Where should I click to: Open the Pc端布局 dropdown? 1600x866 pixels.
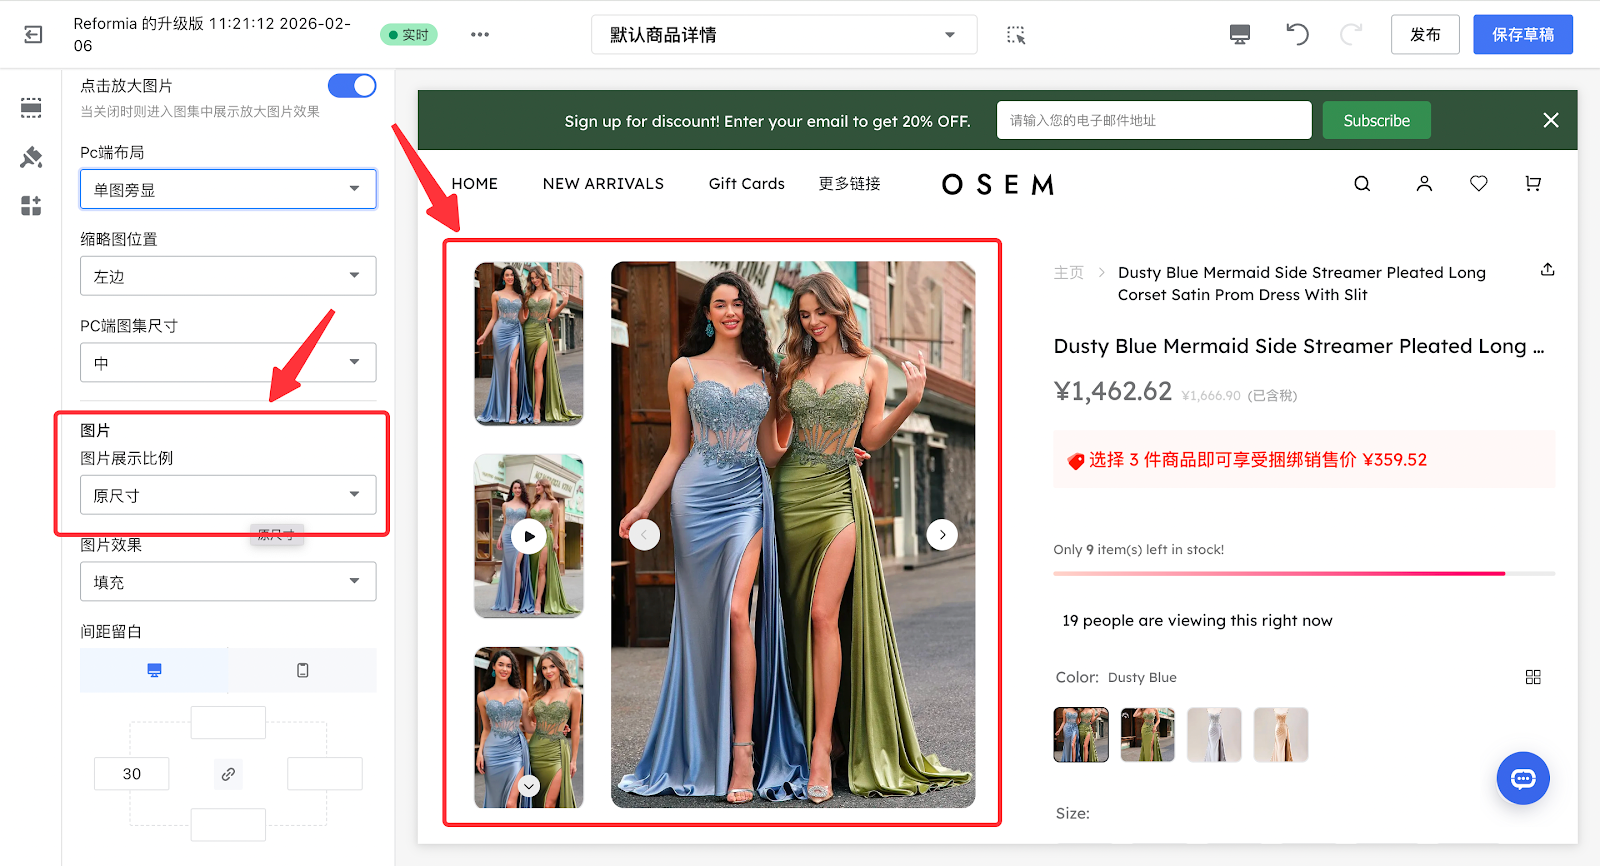pyautogui.click(x=228, y=189)
